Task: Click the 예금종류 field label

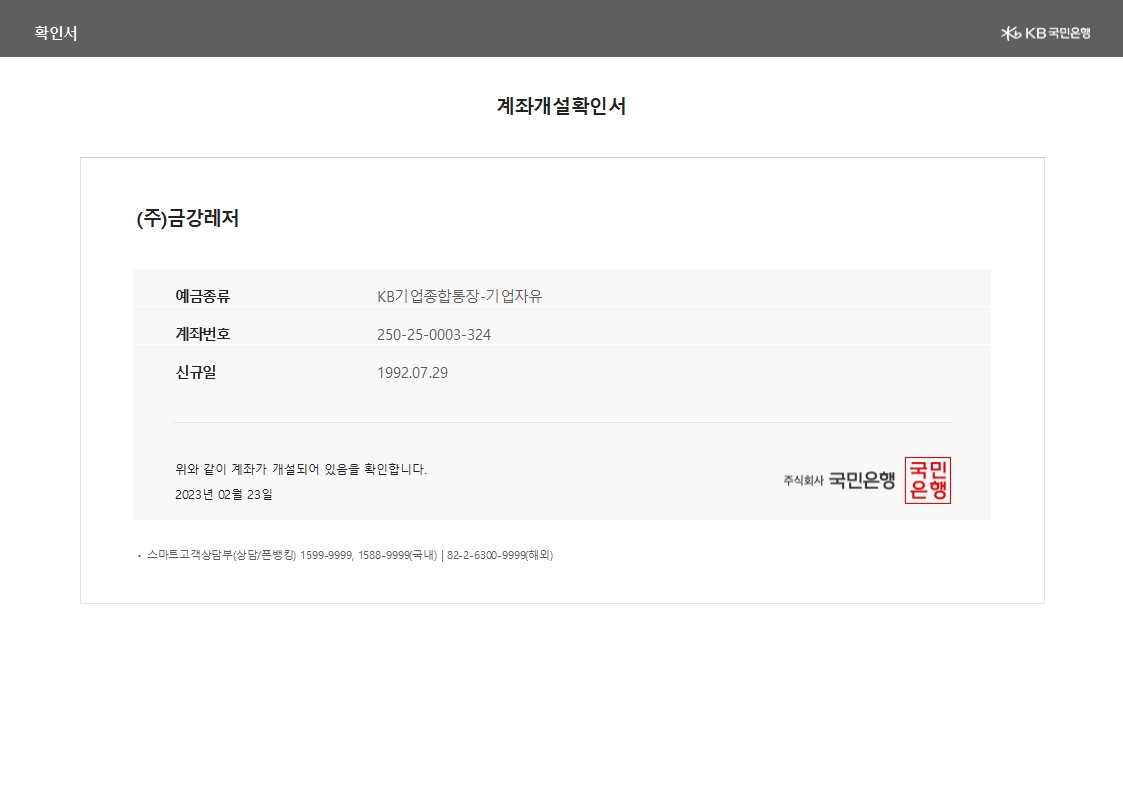Action: tap(203, 296)
